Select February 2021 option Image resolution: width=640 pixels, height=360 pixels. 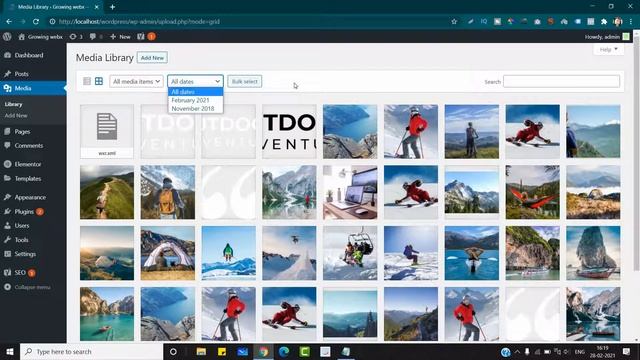(196, 100)
